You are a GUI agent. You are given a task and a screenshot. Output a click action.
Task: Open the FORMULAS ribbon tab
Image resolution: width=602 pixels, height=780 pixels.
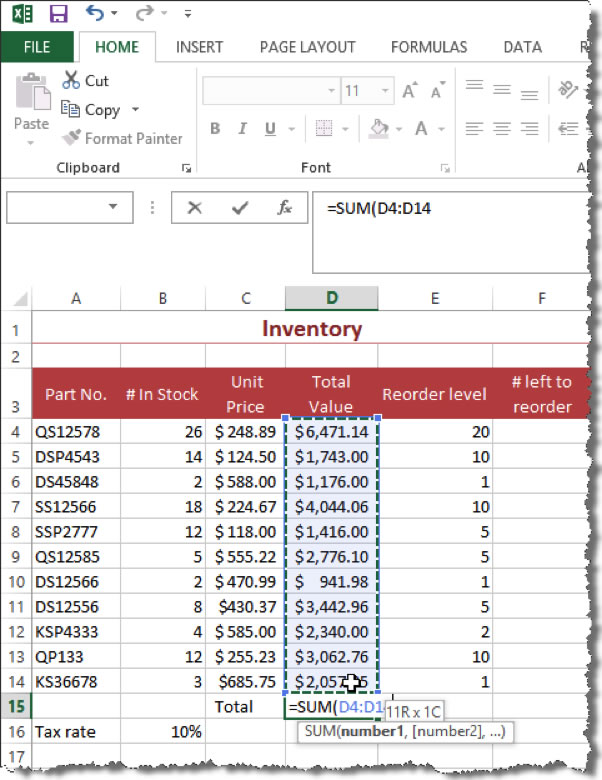[428, 47]
